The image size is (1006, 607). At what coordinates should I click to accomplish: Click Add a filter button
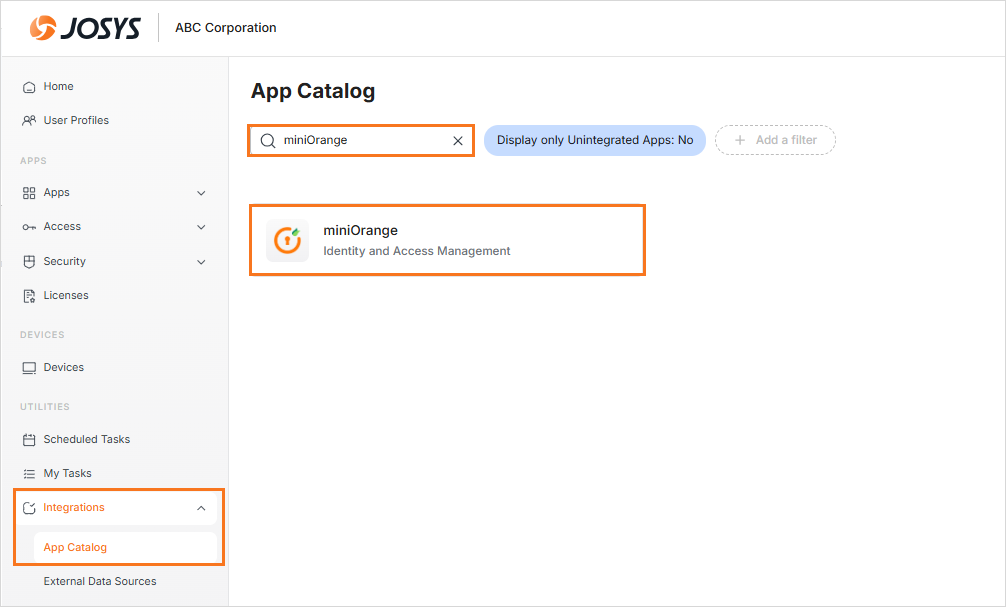tap(775, 140)
